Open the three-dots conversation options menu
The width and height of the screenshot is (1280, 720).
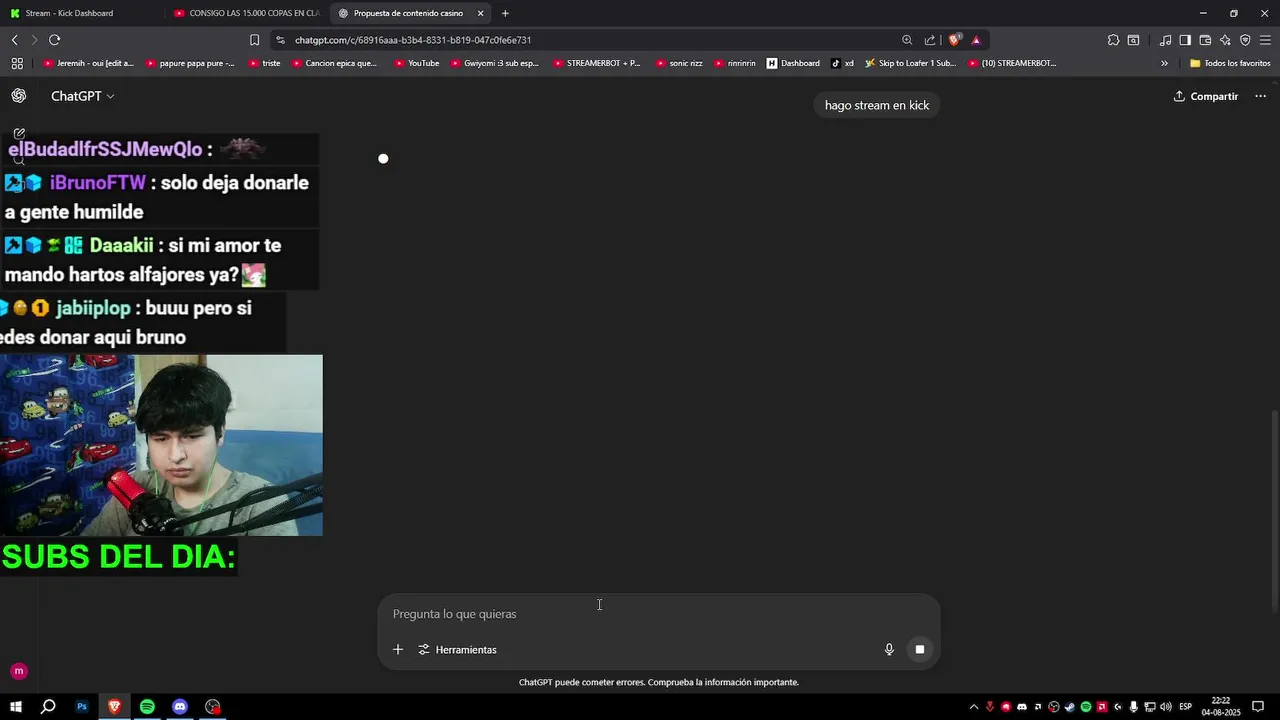[x=1260, y=96]
